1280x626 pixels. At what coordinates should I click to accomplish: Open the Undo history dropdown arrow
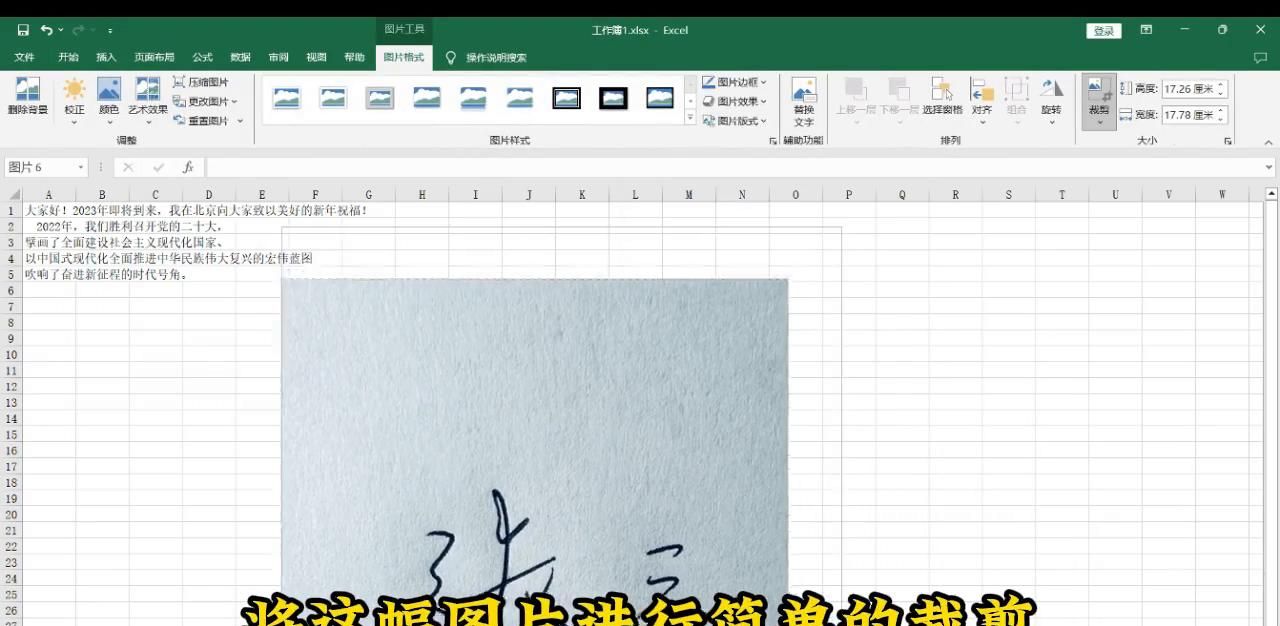tap(61, 31)
